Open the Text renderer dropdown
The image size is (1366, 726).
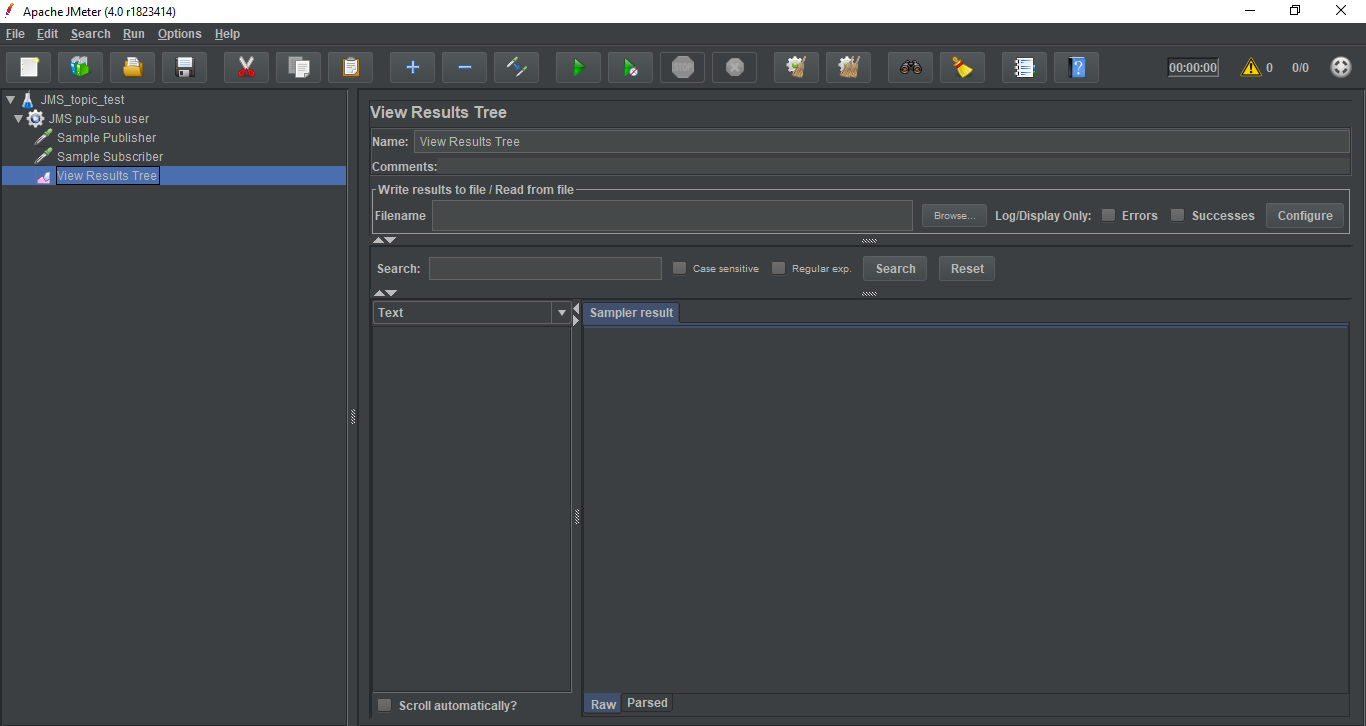pyautogui.click(x=561, y=313)
